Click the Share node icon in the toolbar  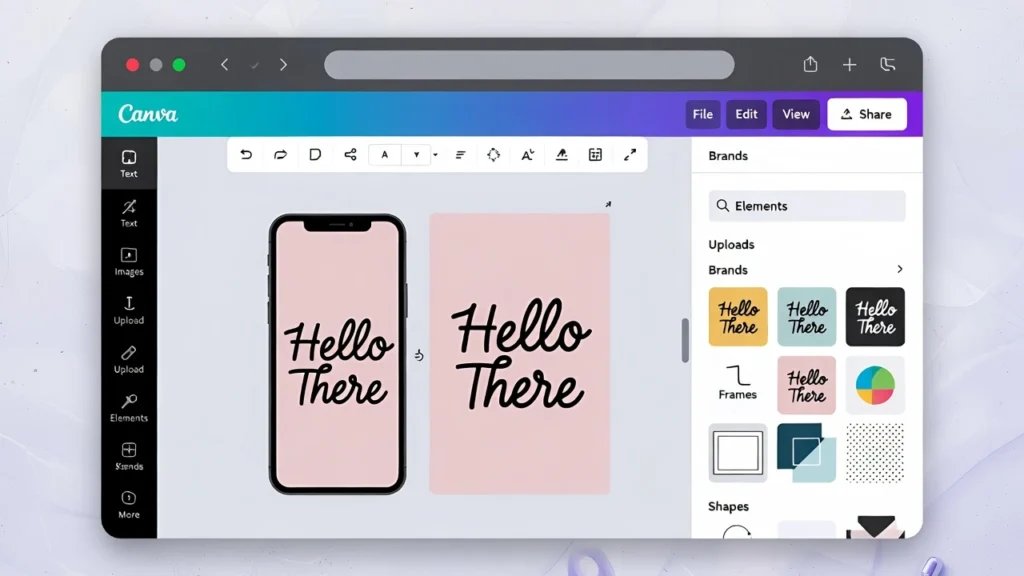tap(349, 154)
